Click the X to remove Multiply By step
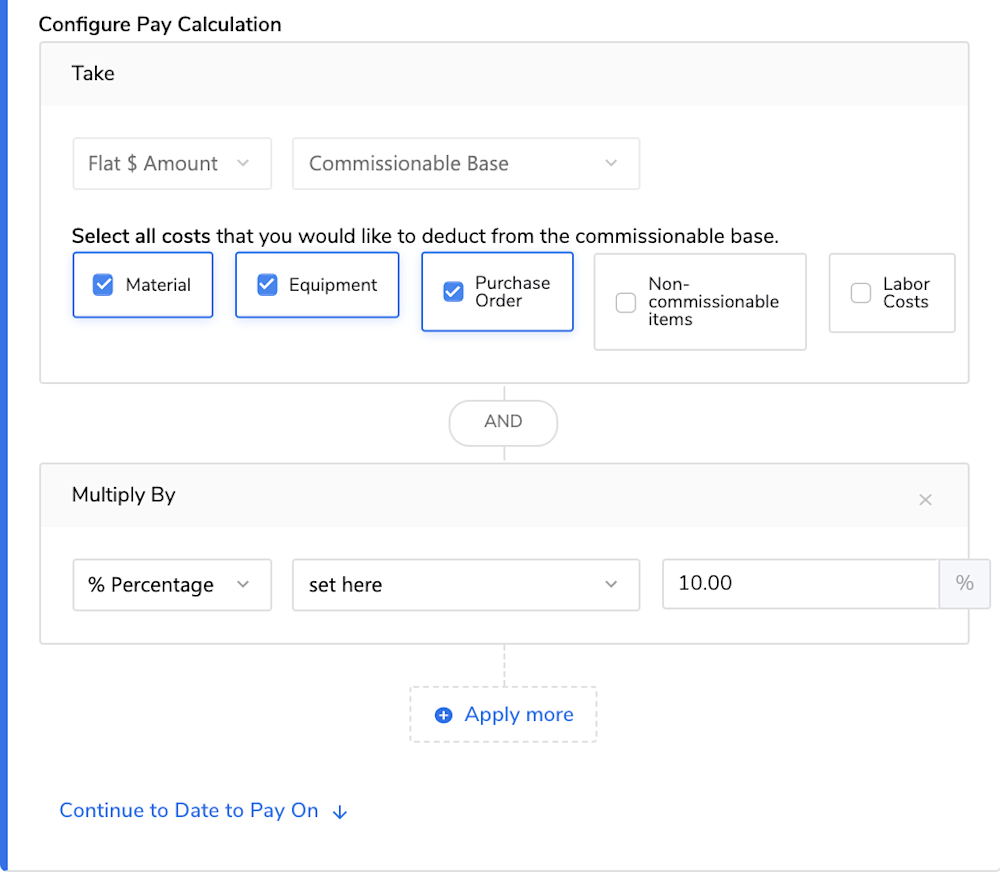 pos(925,499)
